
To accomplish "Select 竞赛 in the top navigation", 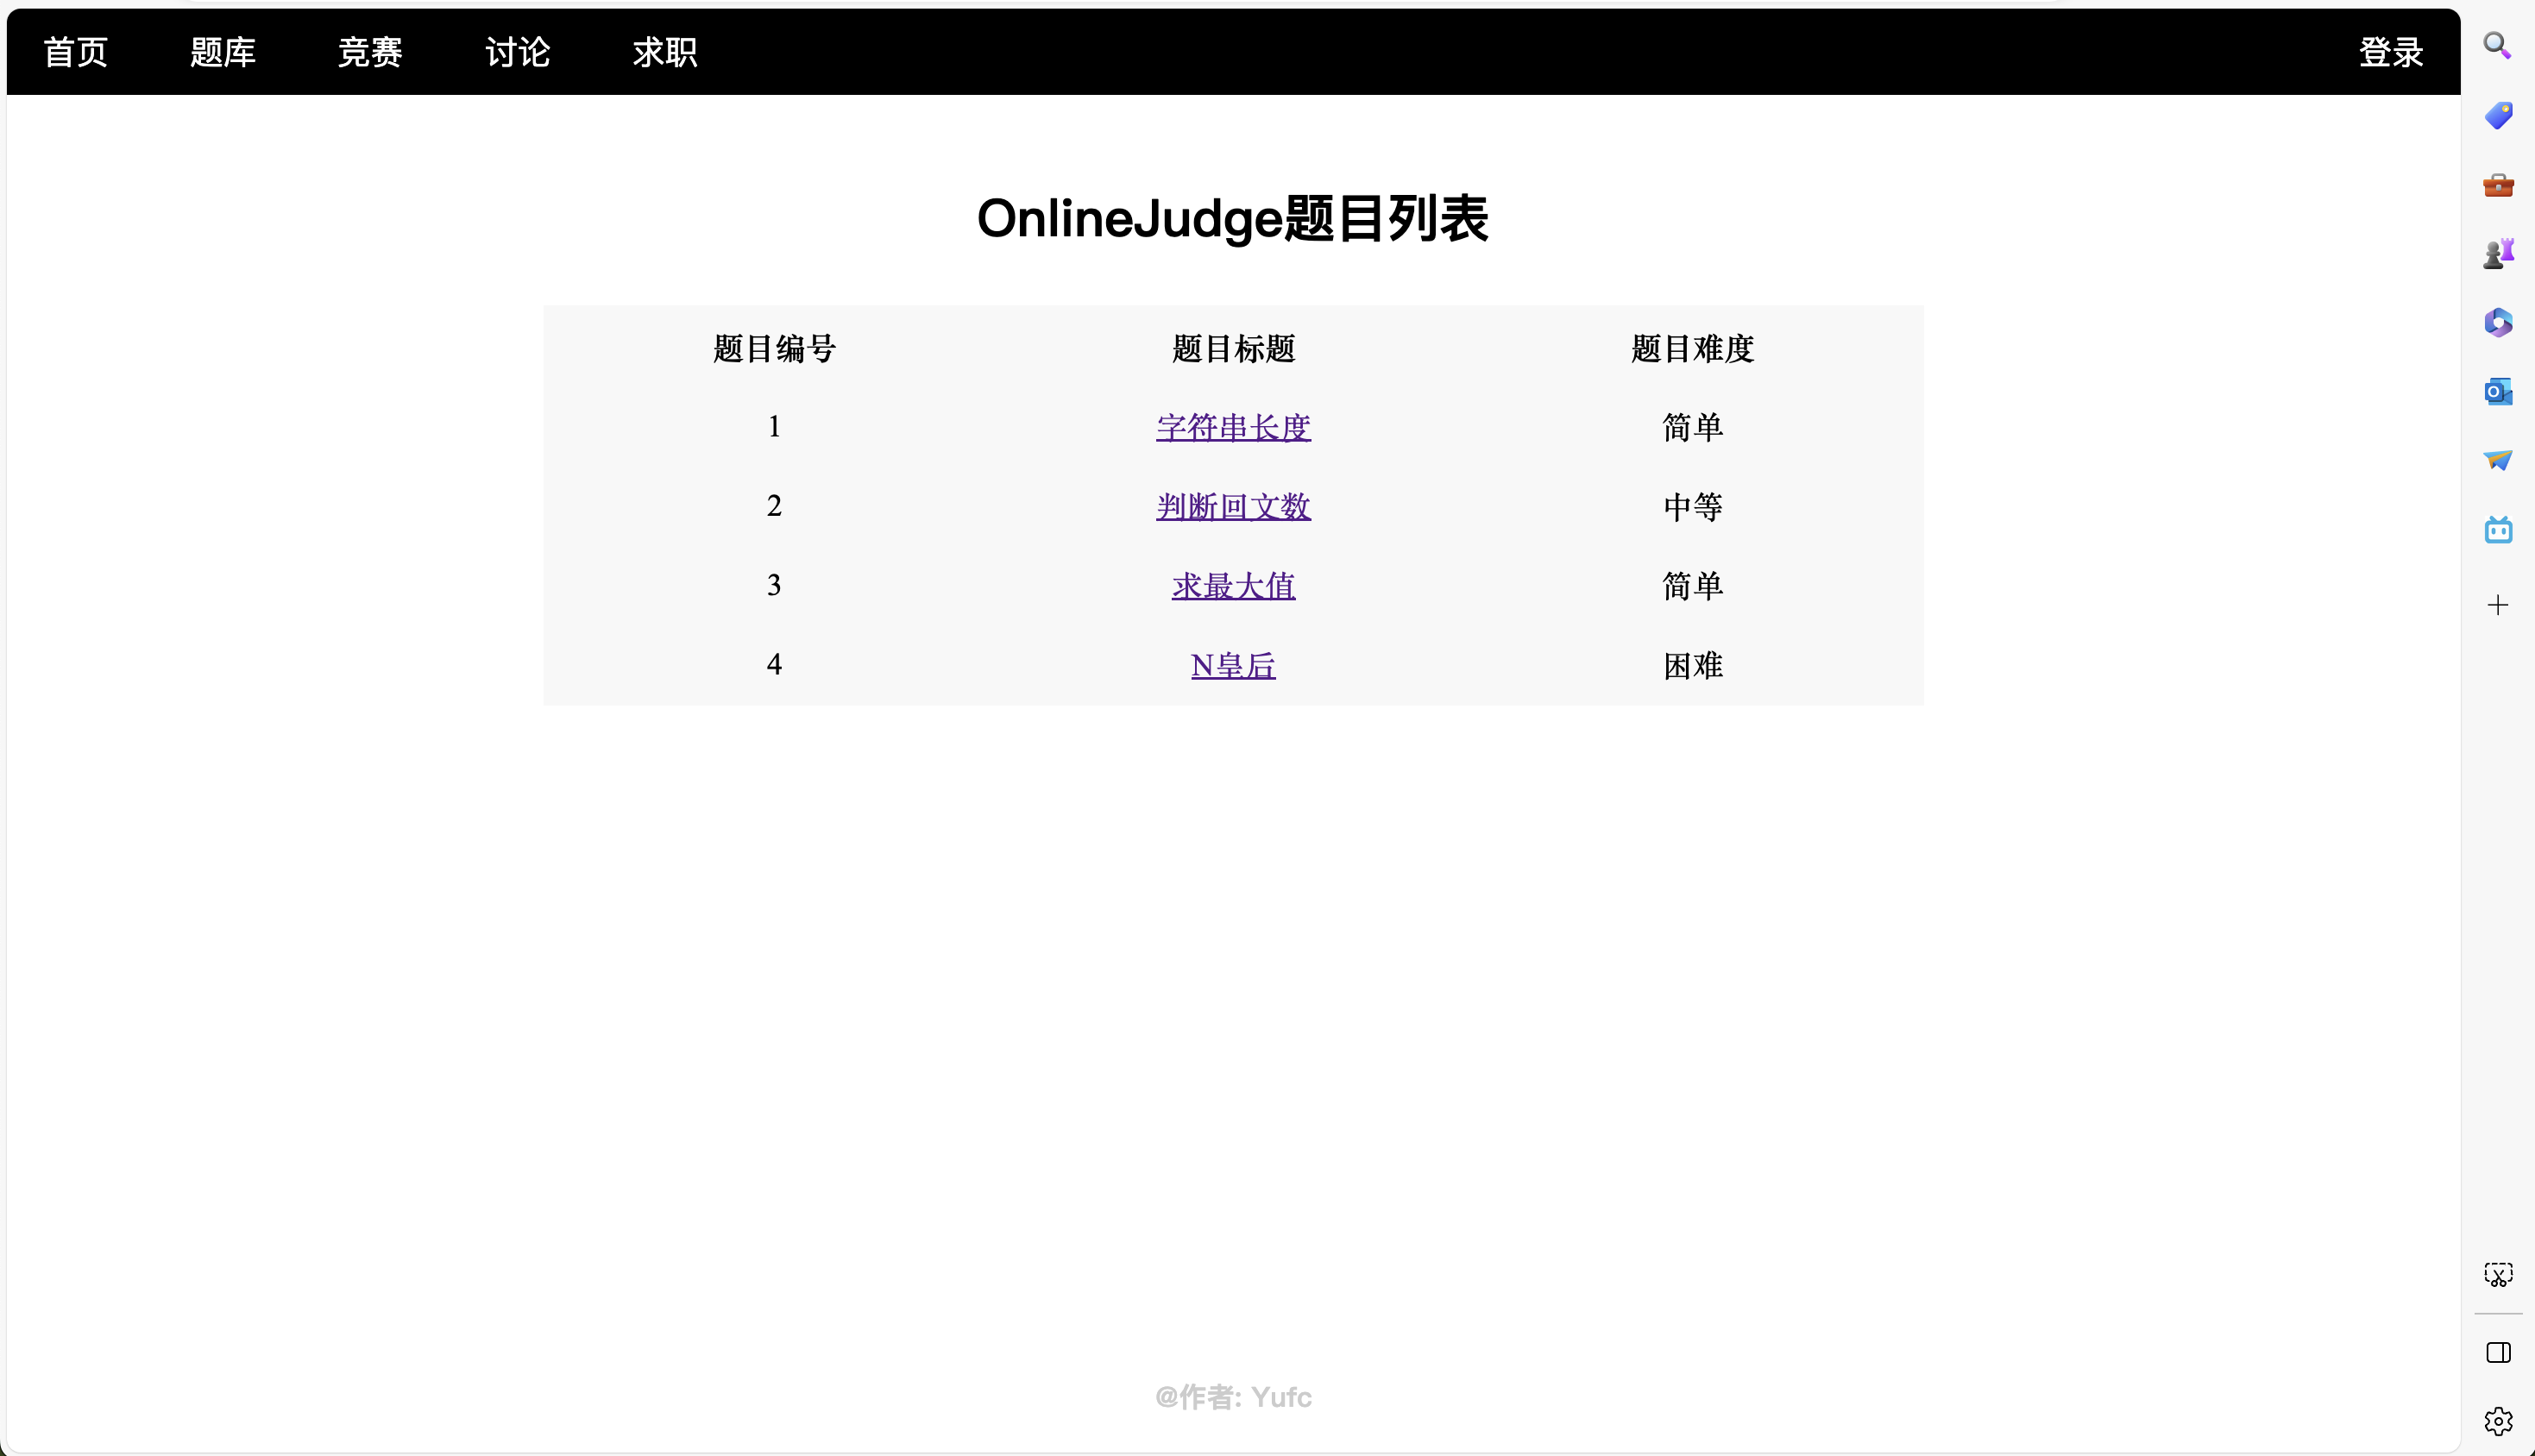I will pos(370,52).
